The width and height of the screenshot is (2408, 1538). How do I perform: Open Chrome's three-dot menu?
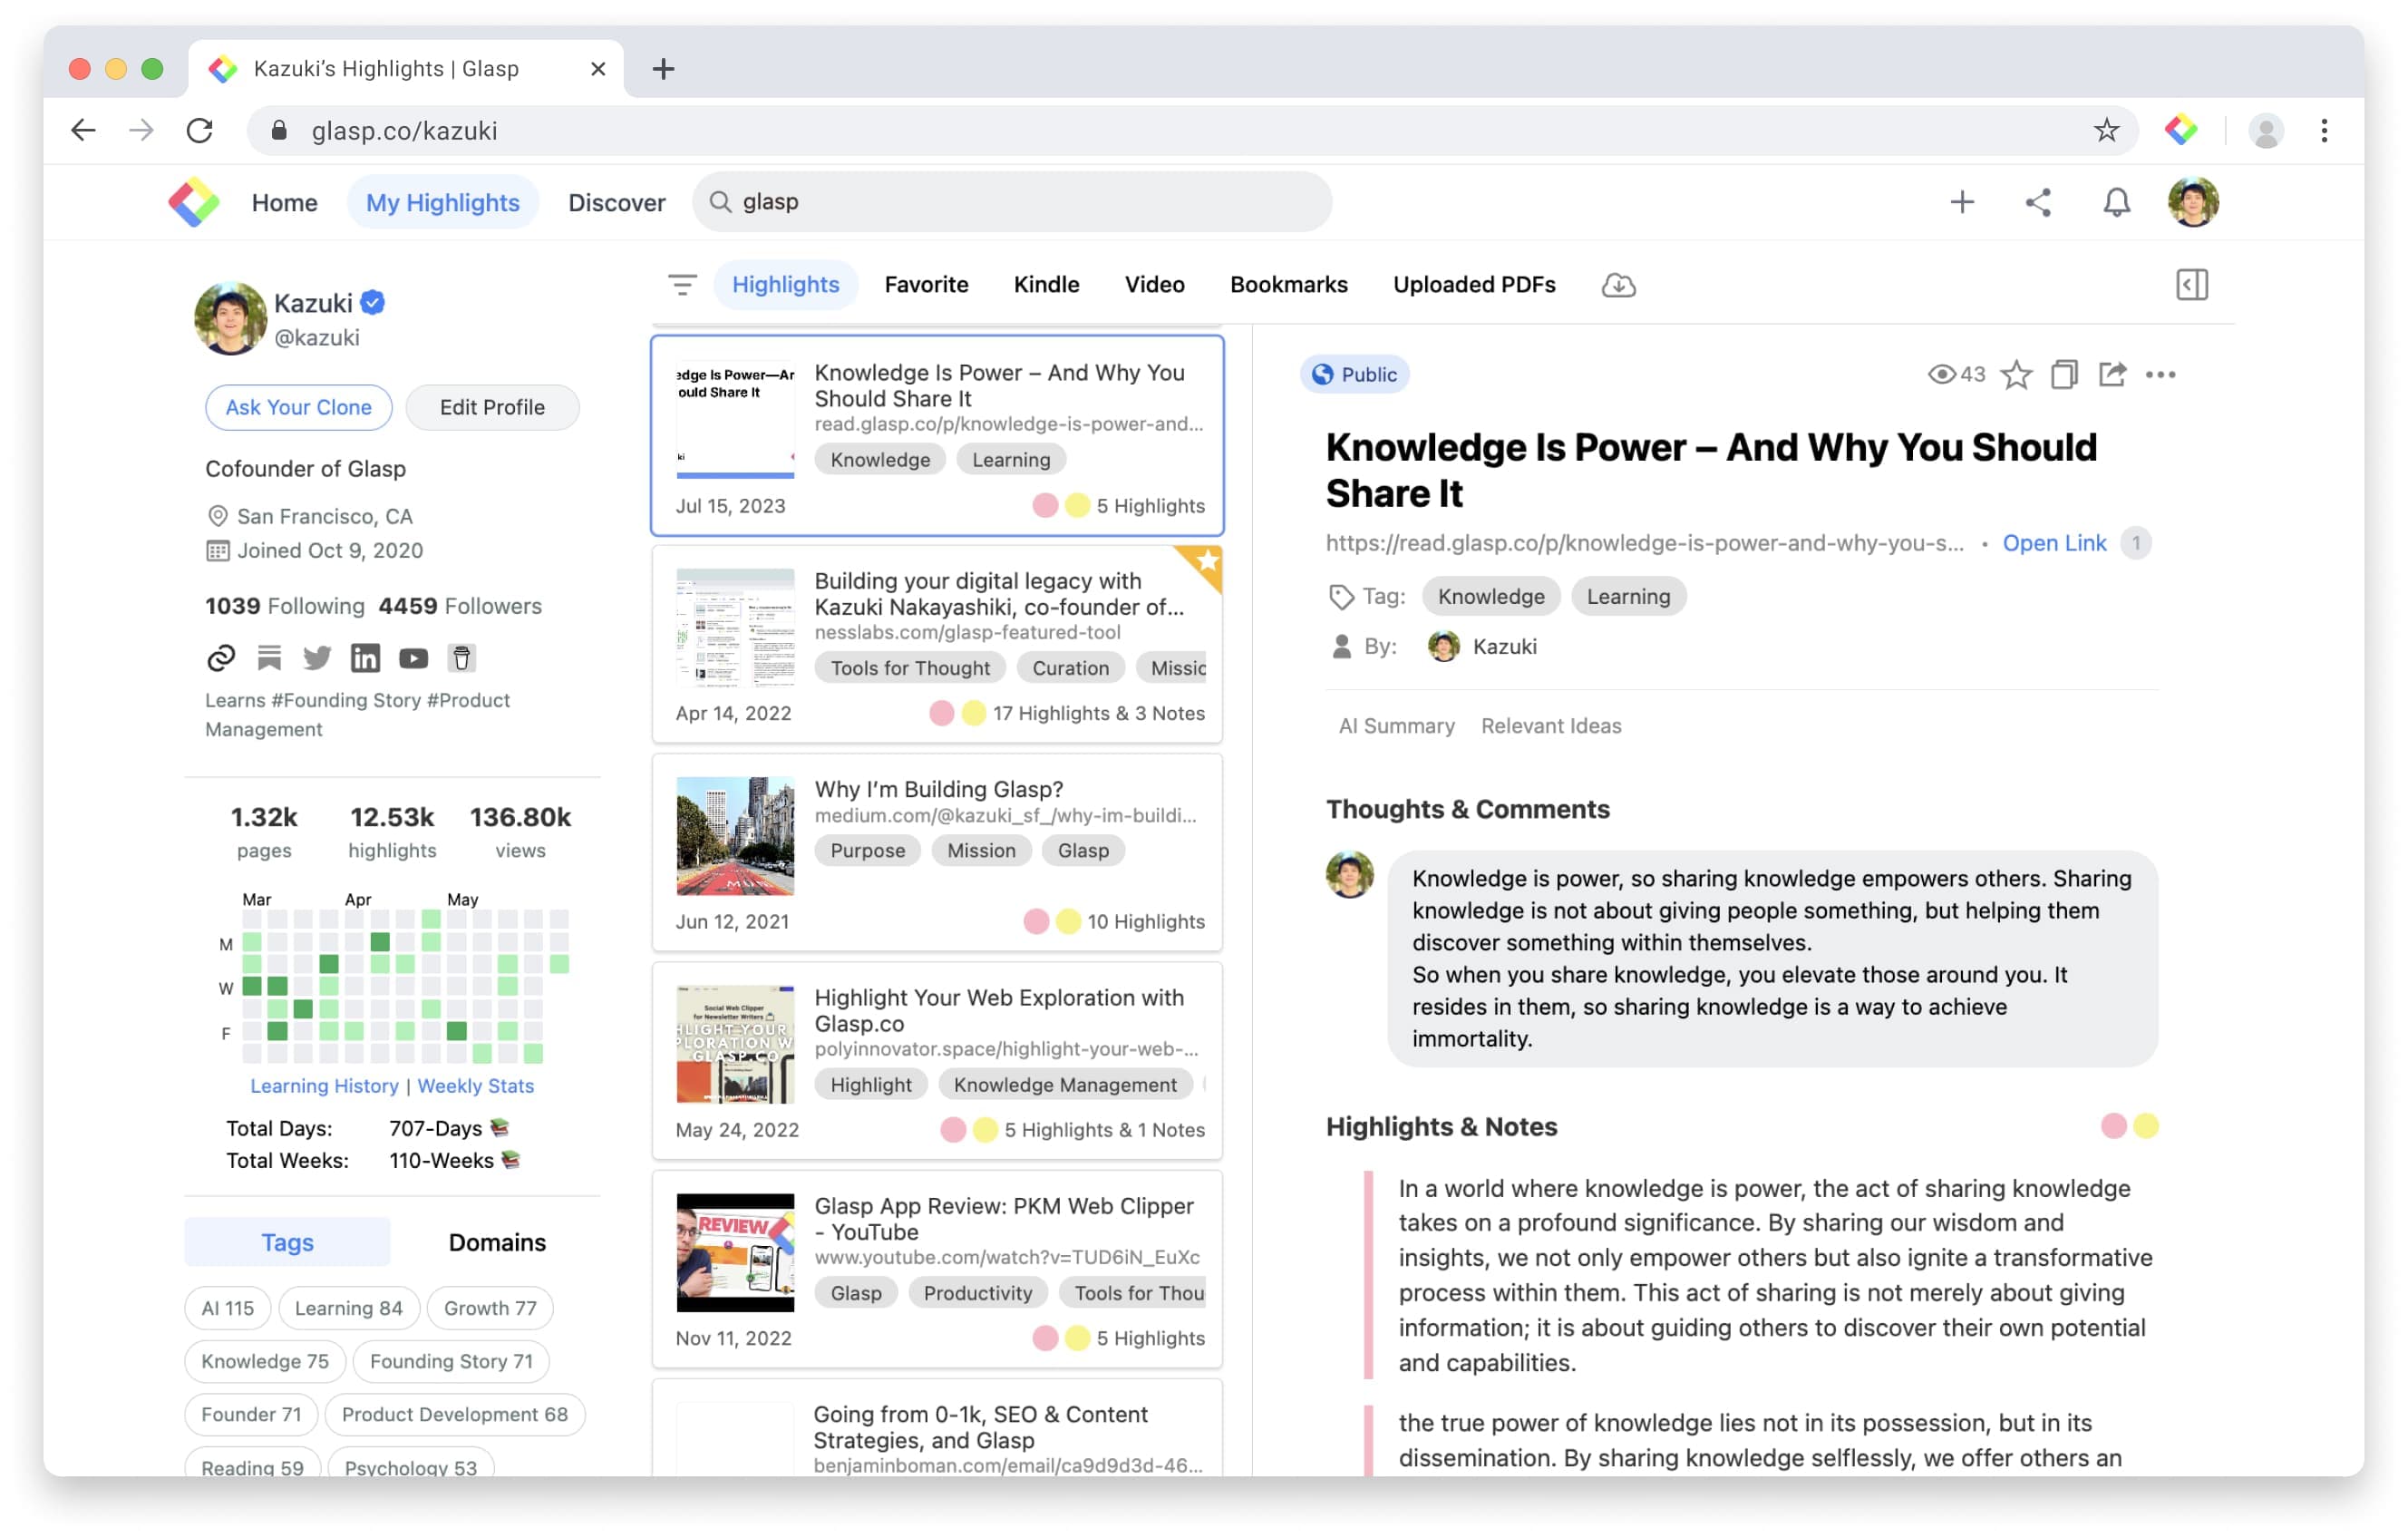click(2323, 131)
